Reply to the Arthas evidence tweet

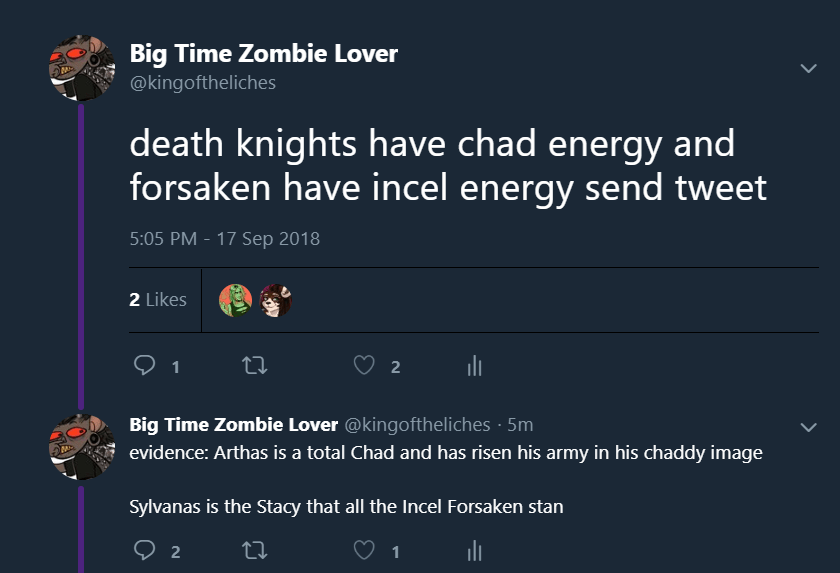click(144, 551)
